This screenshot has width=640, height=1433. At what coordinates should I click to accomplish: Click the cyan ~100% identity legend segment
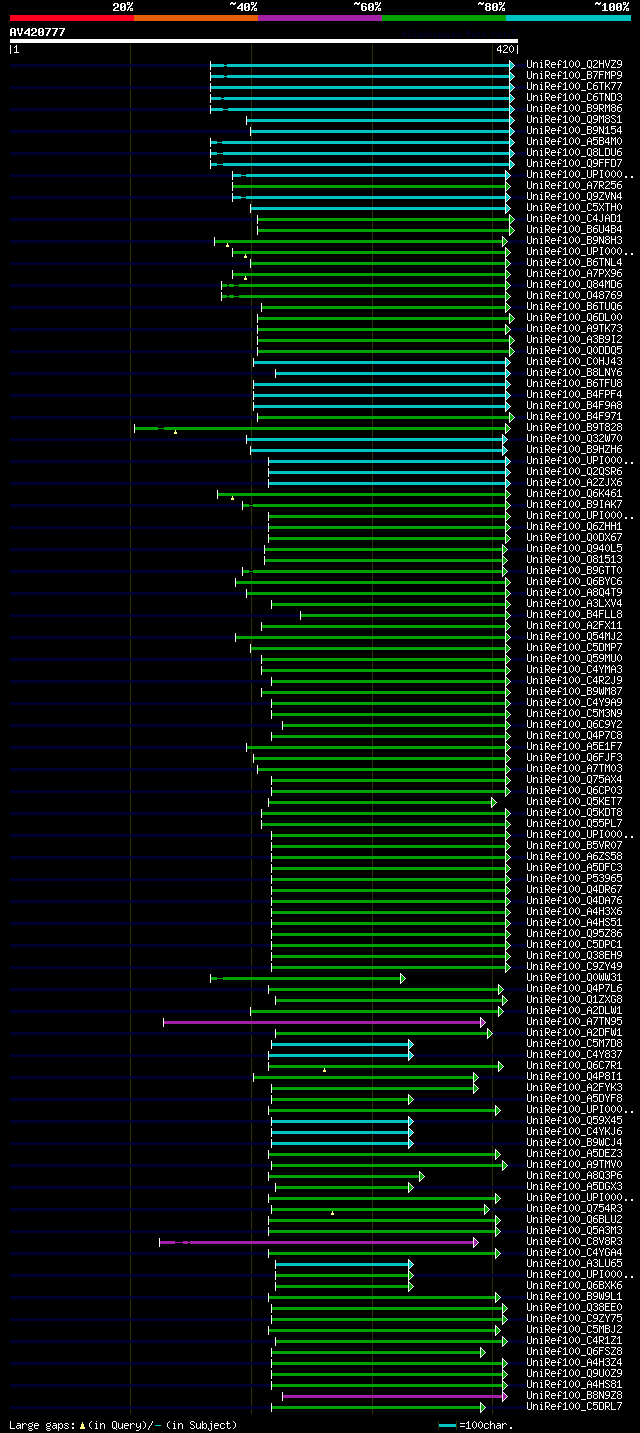[x=567, y=18]
